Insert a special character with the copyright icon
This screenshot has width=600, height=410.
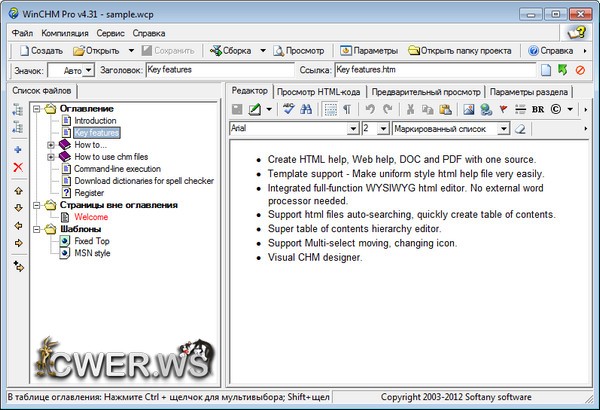[556, 109]
